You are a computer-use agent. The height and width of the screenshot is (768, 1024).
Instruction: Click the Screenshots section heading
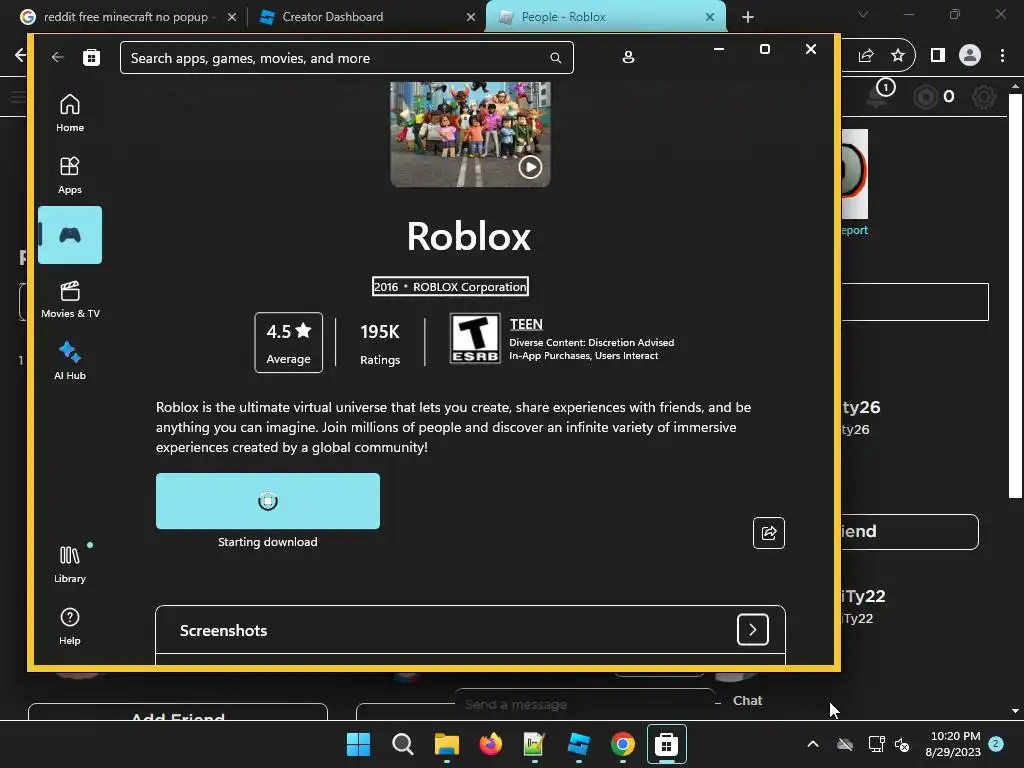[x=223, y=630]
